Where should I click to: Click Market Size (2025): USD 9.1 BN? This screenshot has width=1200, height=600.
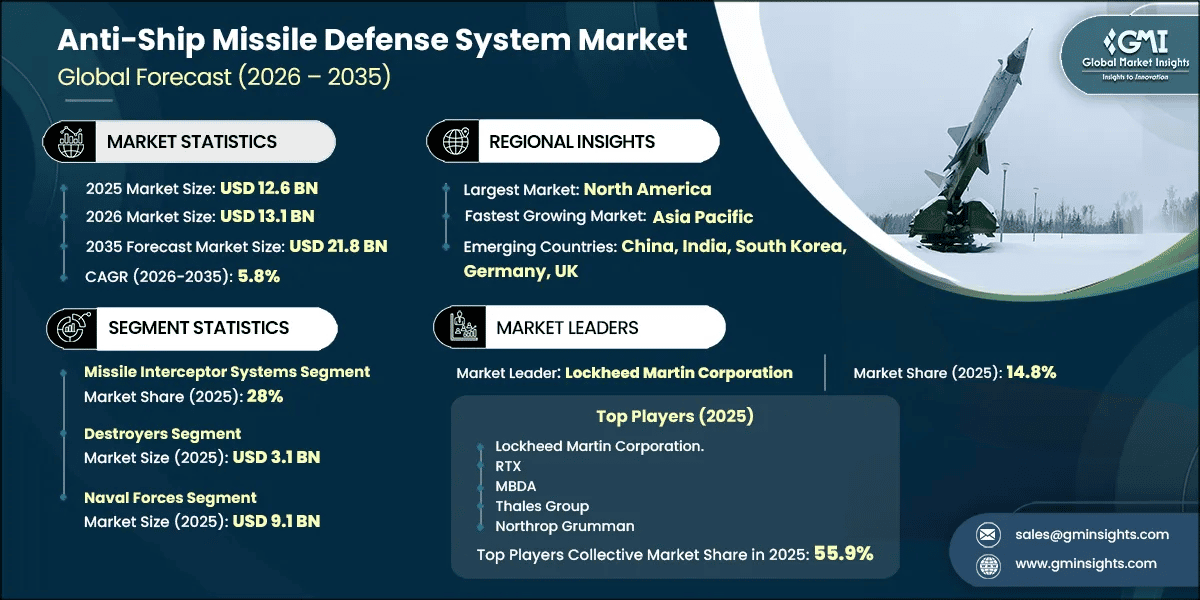[202, 521]
